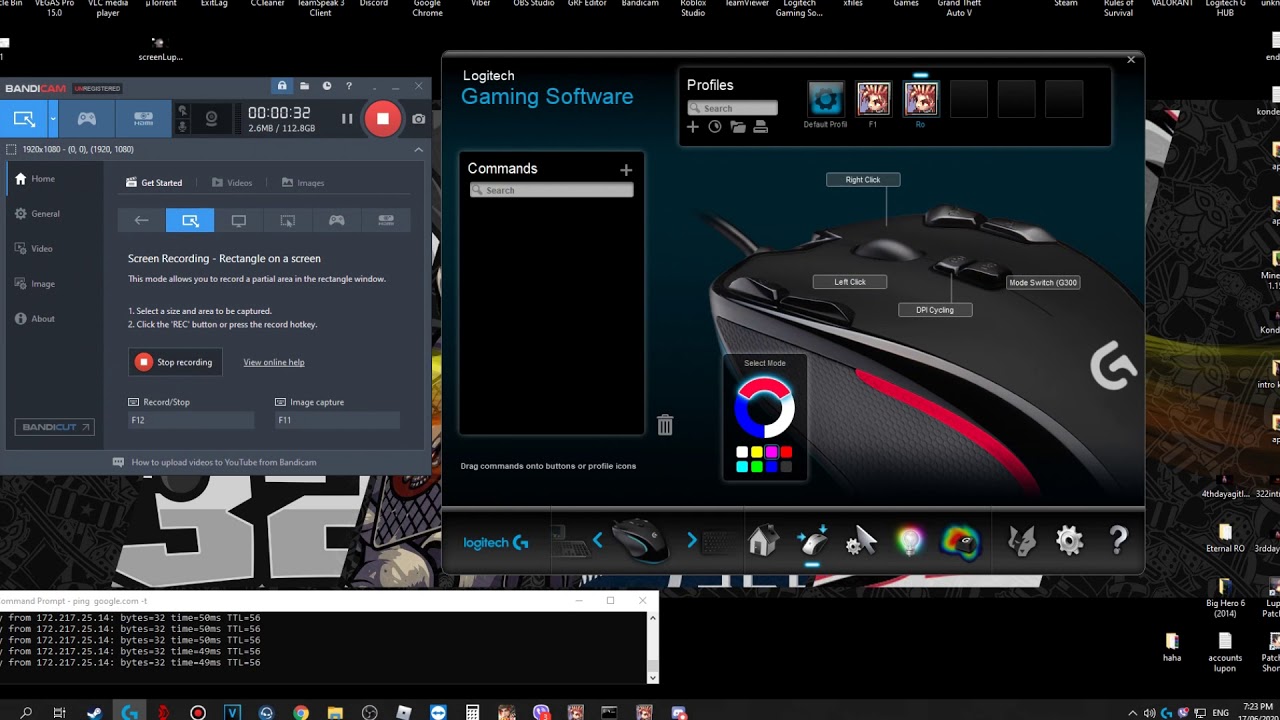1280x720 pixels.
Task: Open lighting settings light bulb icon
Action: [910, 541]
